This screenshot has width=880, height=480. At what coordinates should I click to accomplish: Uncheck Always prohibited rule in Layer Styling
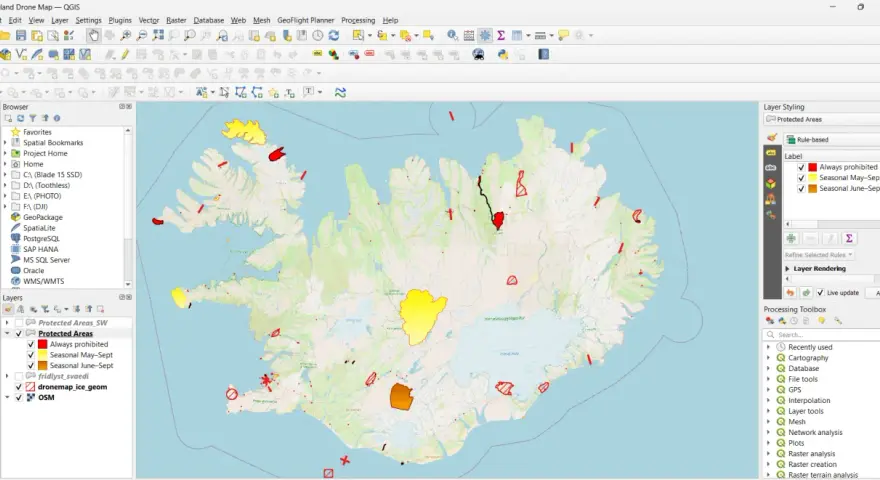coord(801,167)
